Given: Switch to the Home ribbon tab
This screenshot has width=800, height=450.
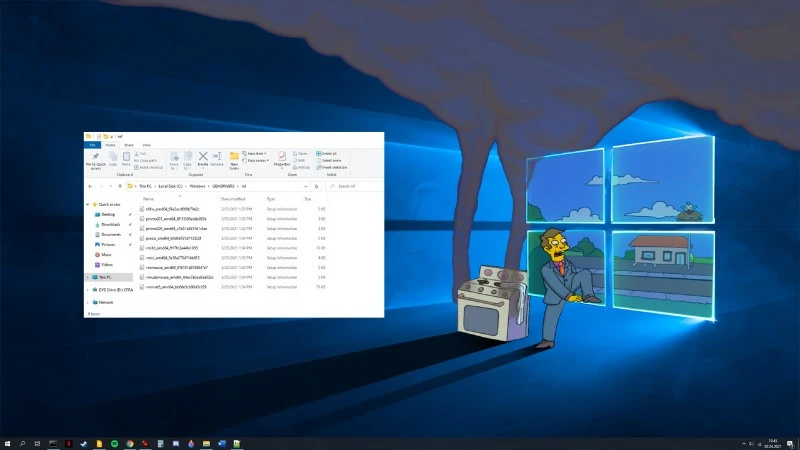Looking at the screenshot, I should [110, 145].
